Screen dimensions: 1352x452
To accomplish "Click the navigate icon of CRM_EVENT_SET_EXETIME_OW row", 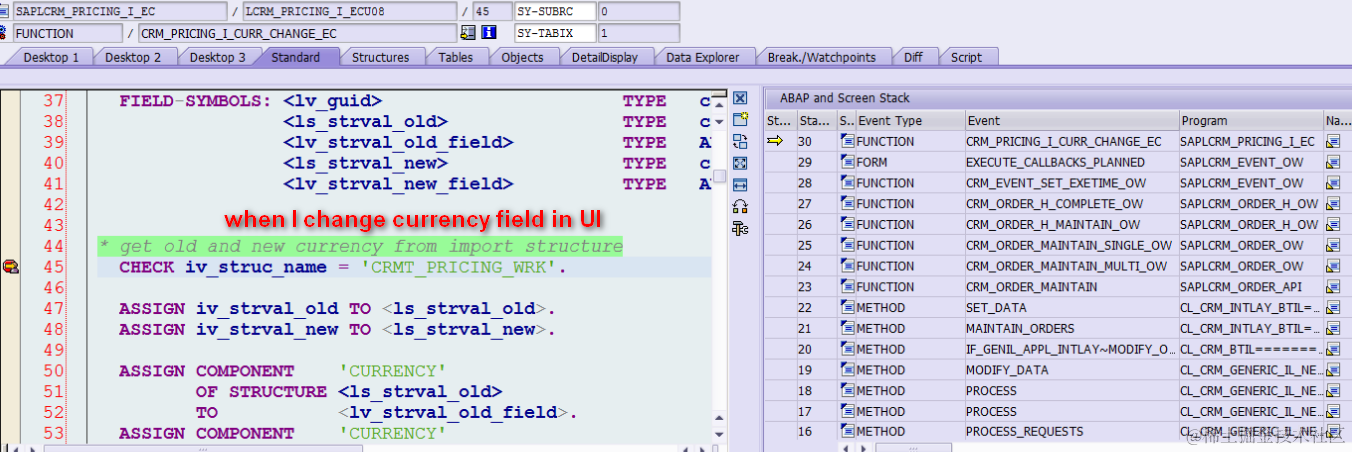I will point(1333,183).
